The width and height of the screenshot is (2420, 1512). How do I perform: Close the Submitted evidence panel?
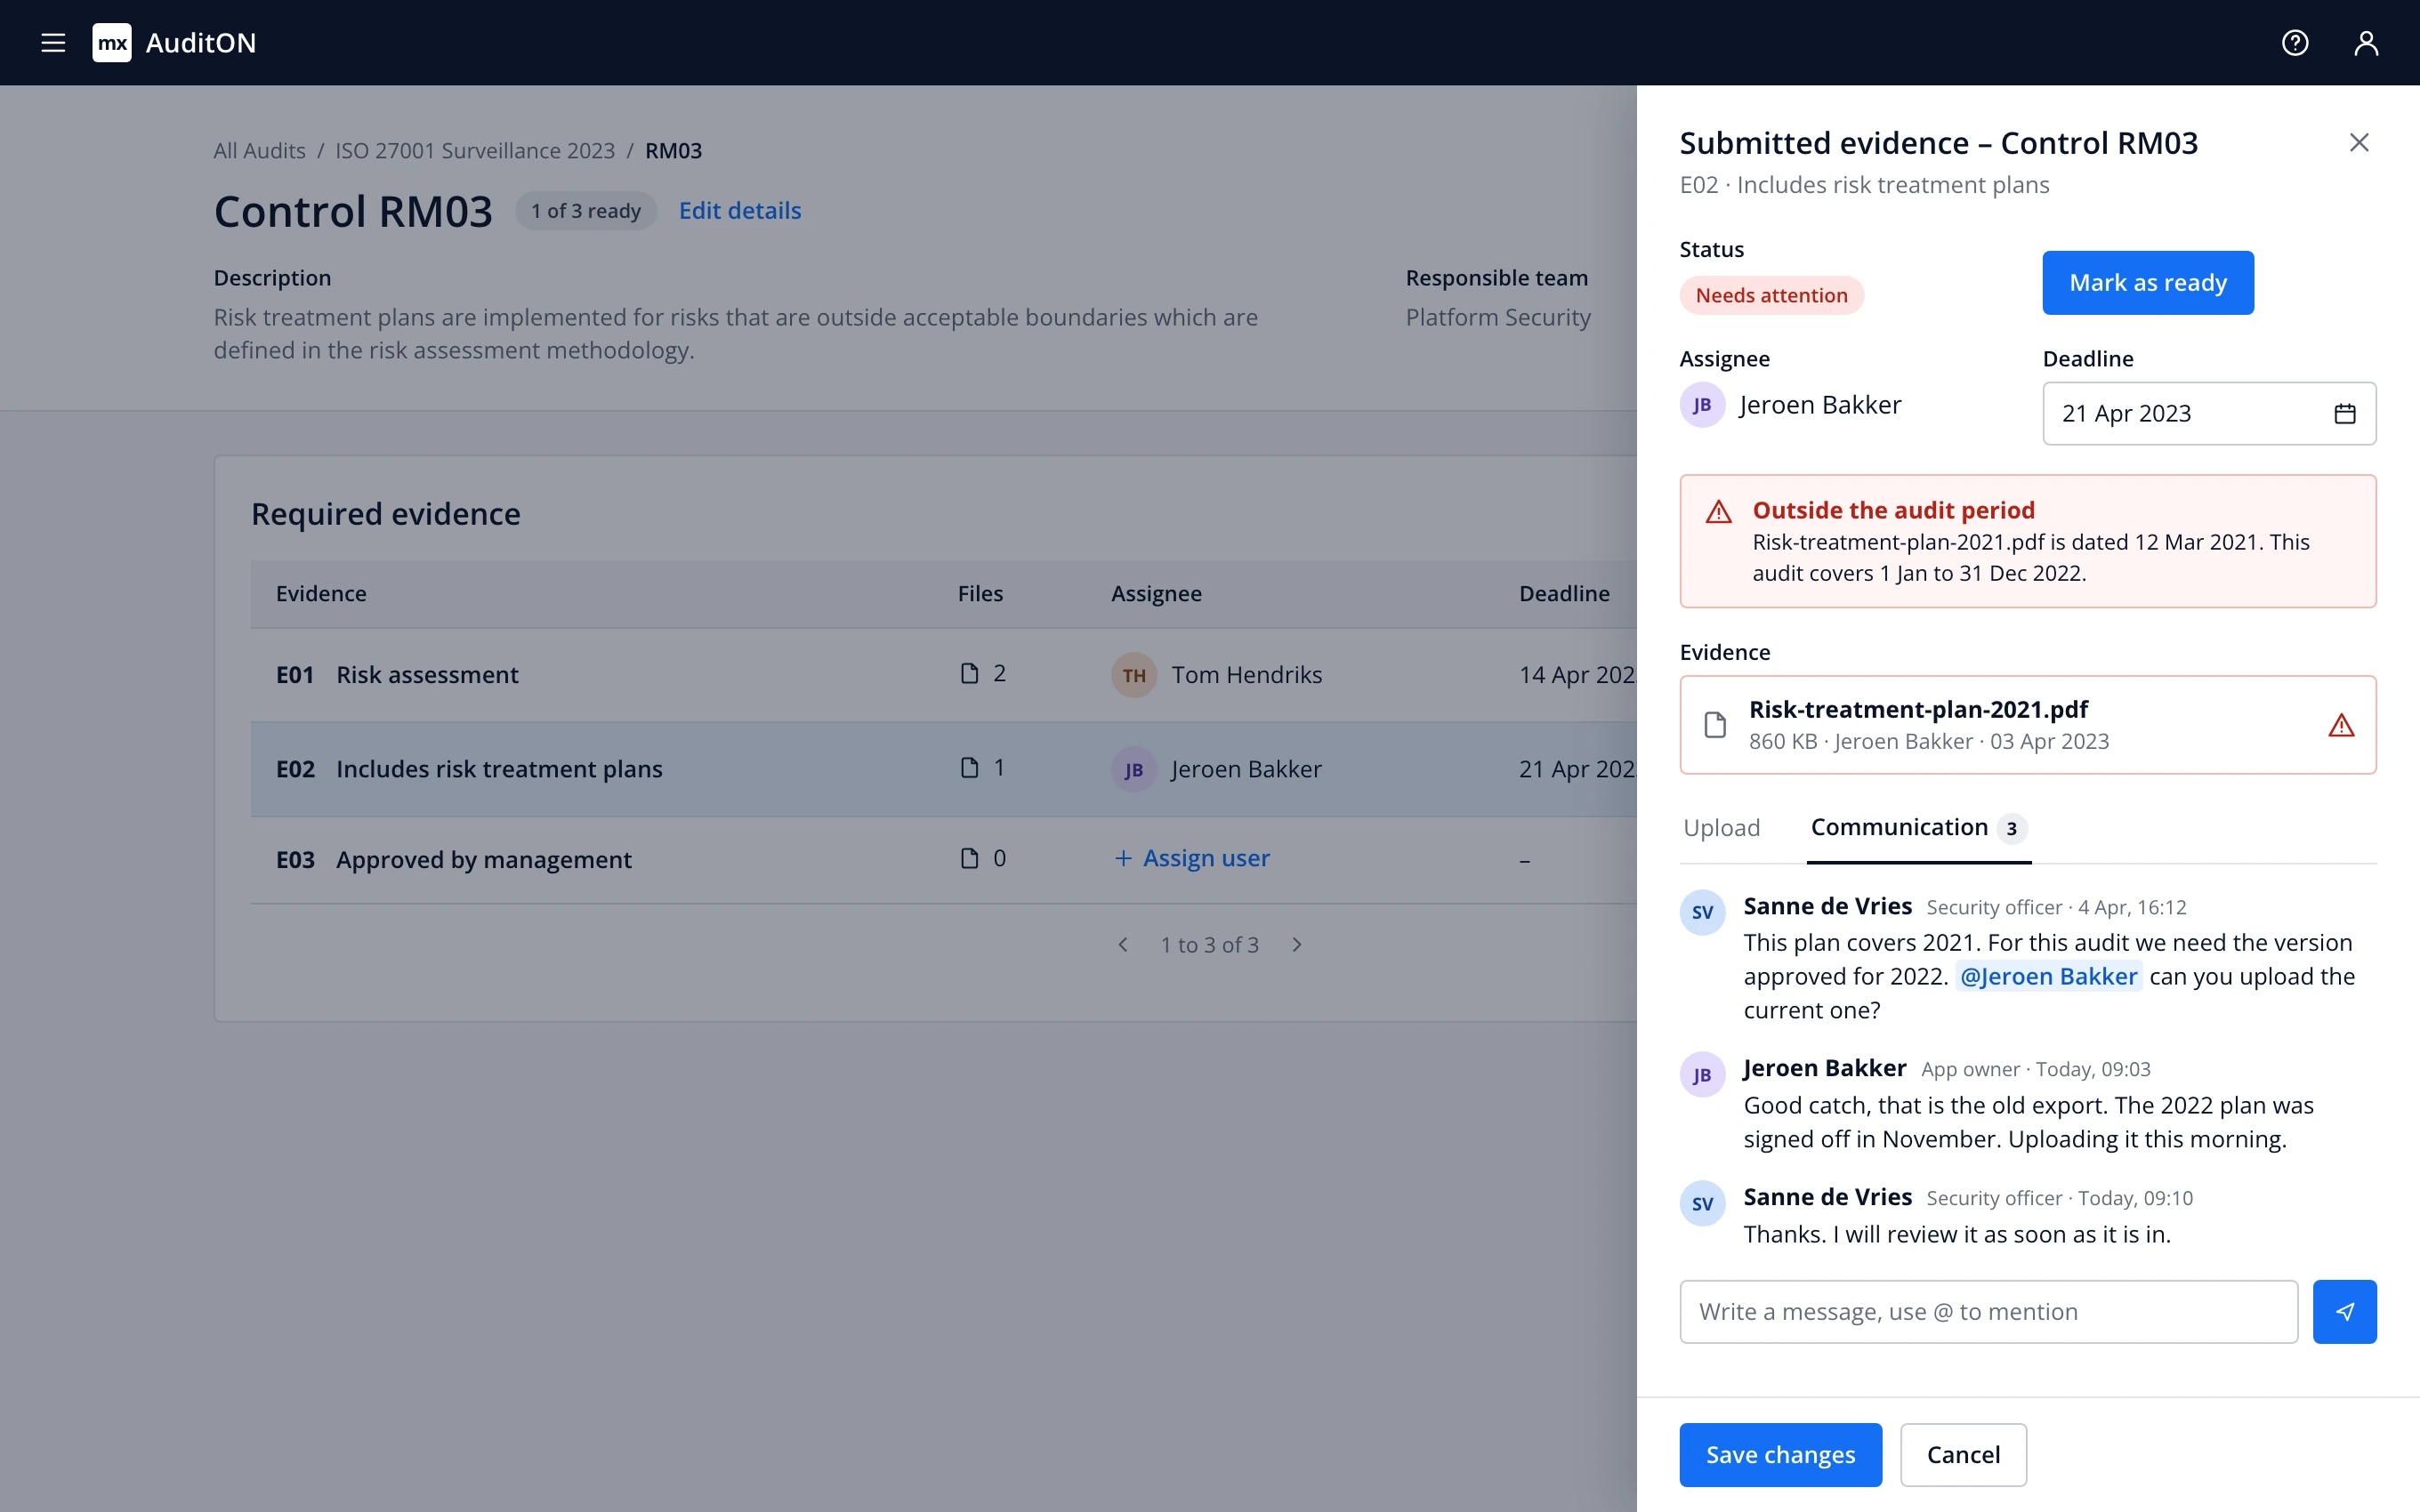coord(2359,143)
